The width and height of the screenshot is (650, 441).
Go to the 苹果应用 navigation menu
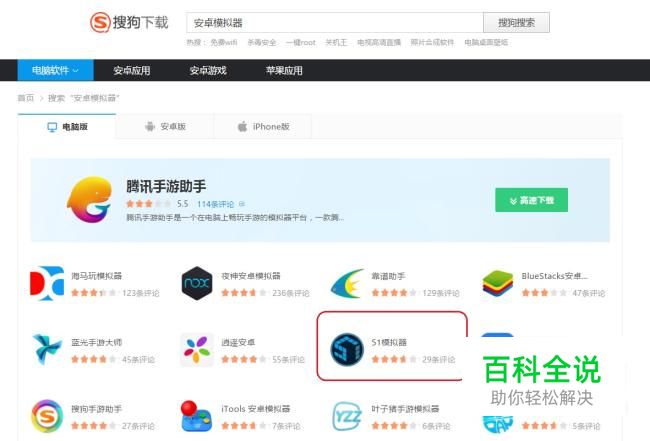coord(284,70)
